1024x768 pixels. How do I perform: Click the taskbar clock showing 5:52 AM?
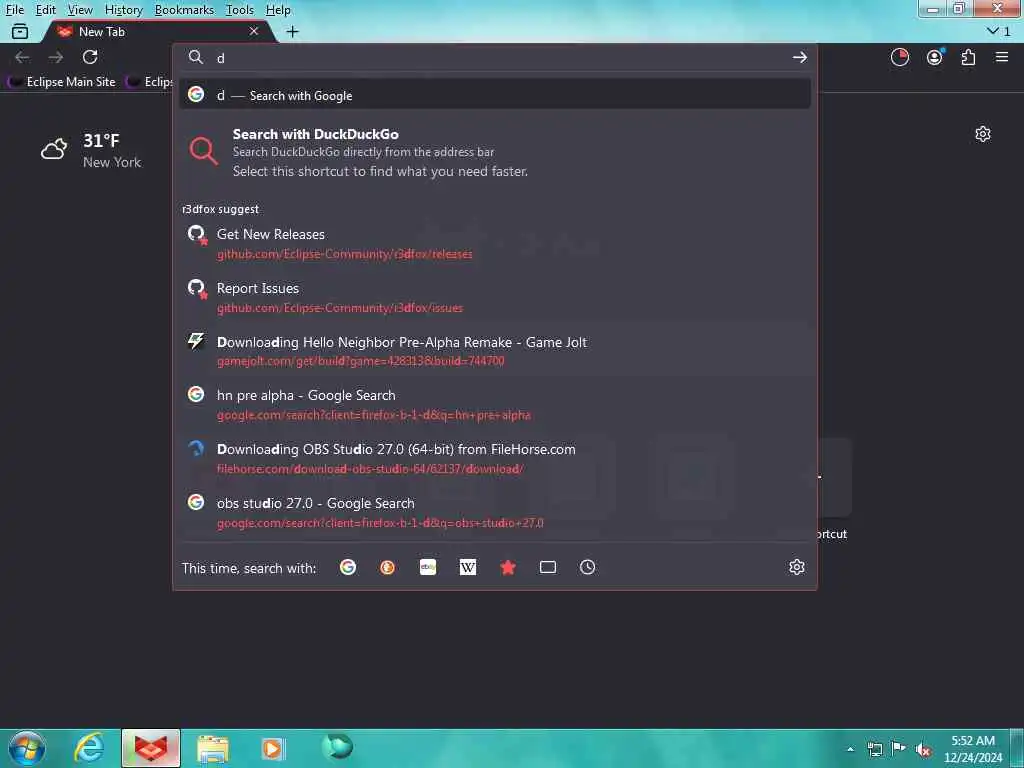pos(973,749)
